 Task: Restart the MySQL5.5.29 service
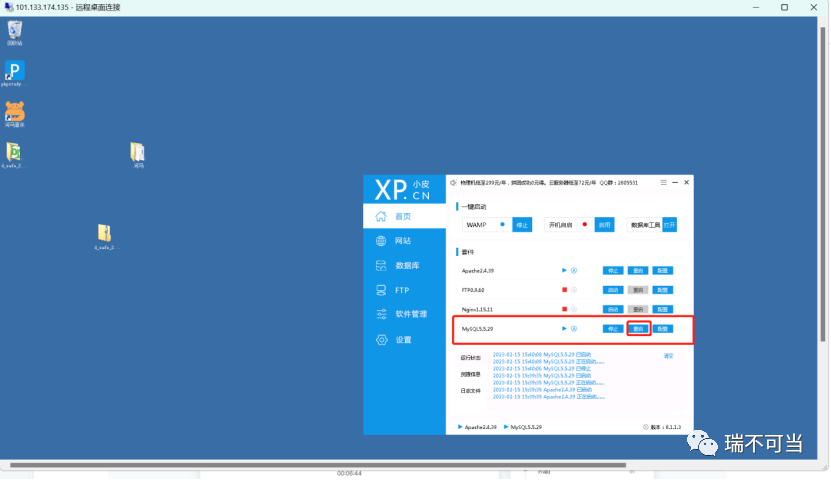tap(638, 329)
